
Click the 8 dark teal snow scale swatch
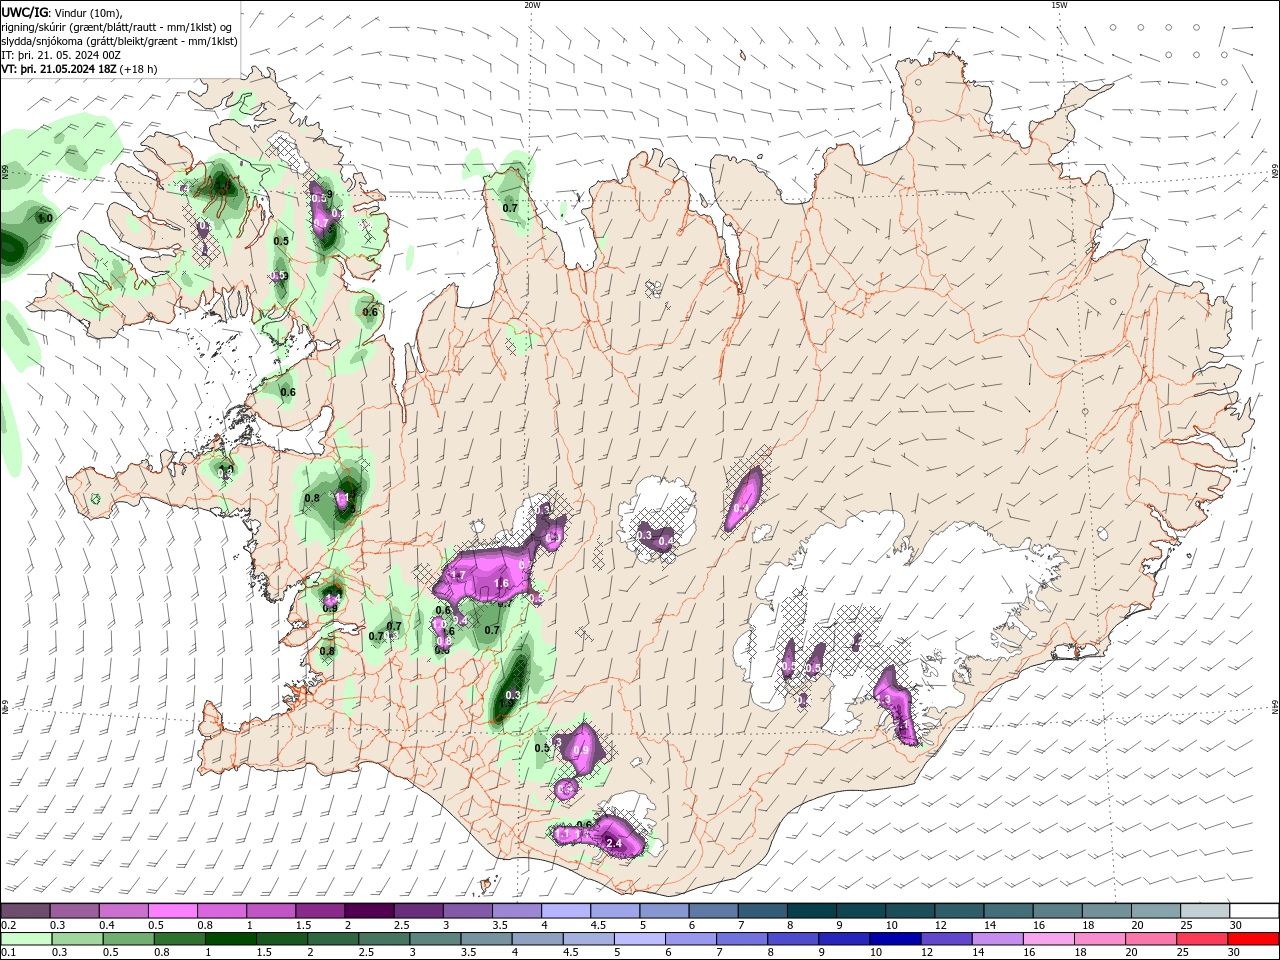(x=811, y=911)
